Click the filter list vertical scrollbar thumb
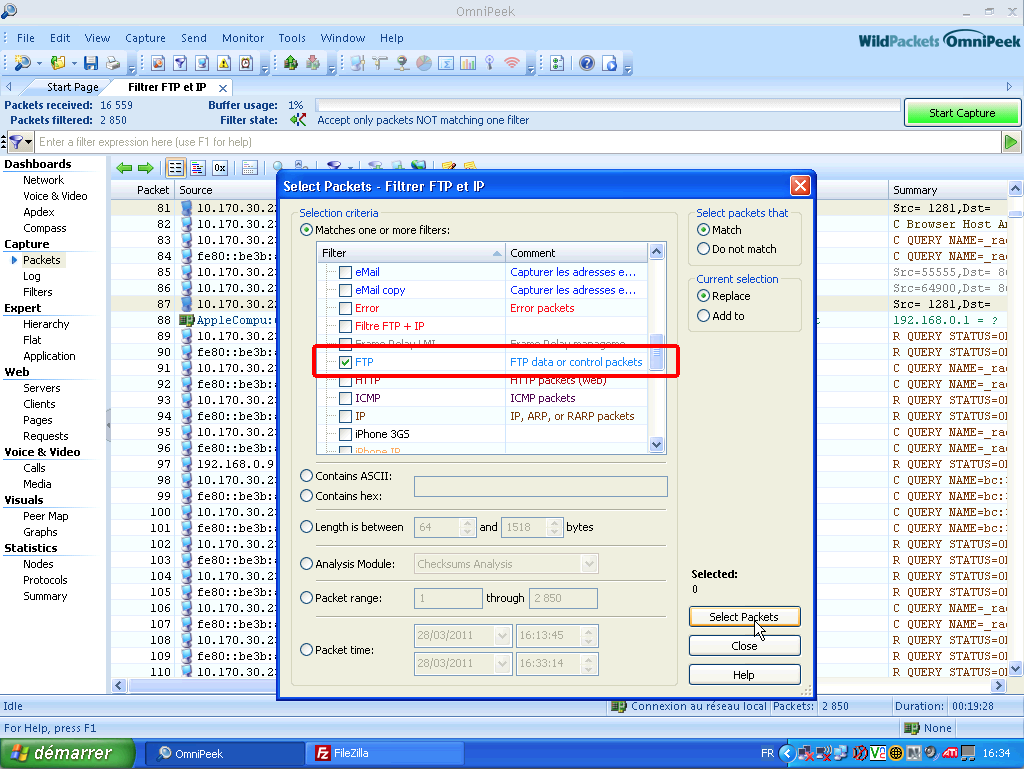This screenshot has height=769, width=1024. coord(657,351)
